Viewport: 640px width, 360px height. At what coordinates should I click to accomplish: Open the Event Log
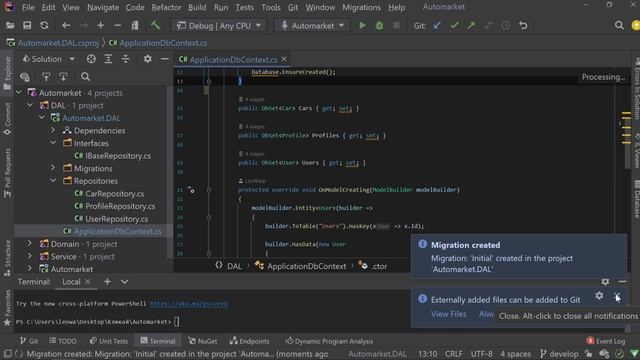pos(606,341)
